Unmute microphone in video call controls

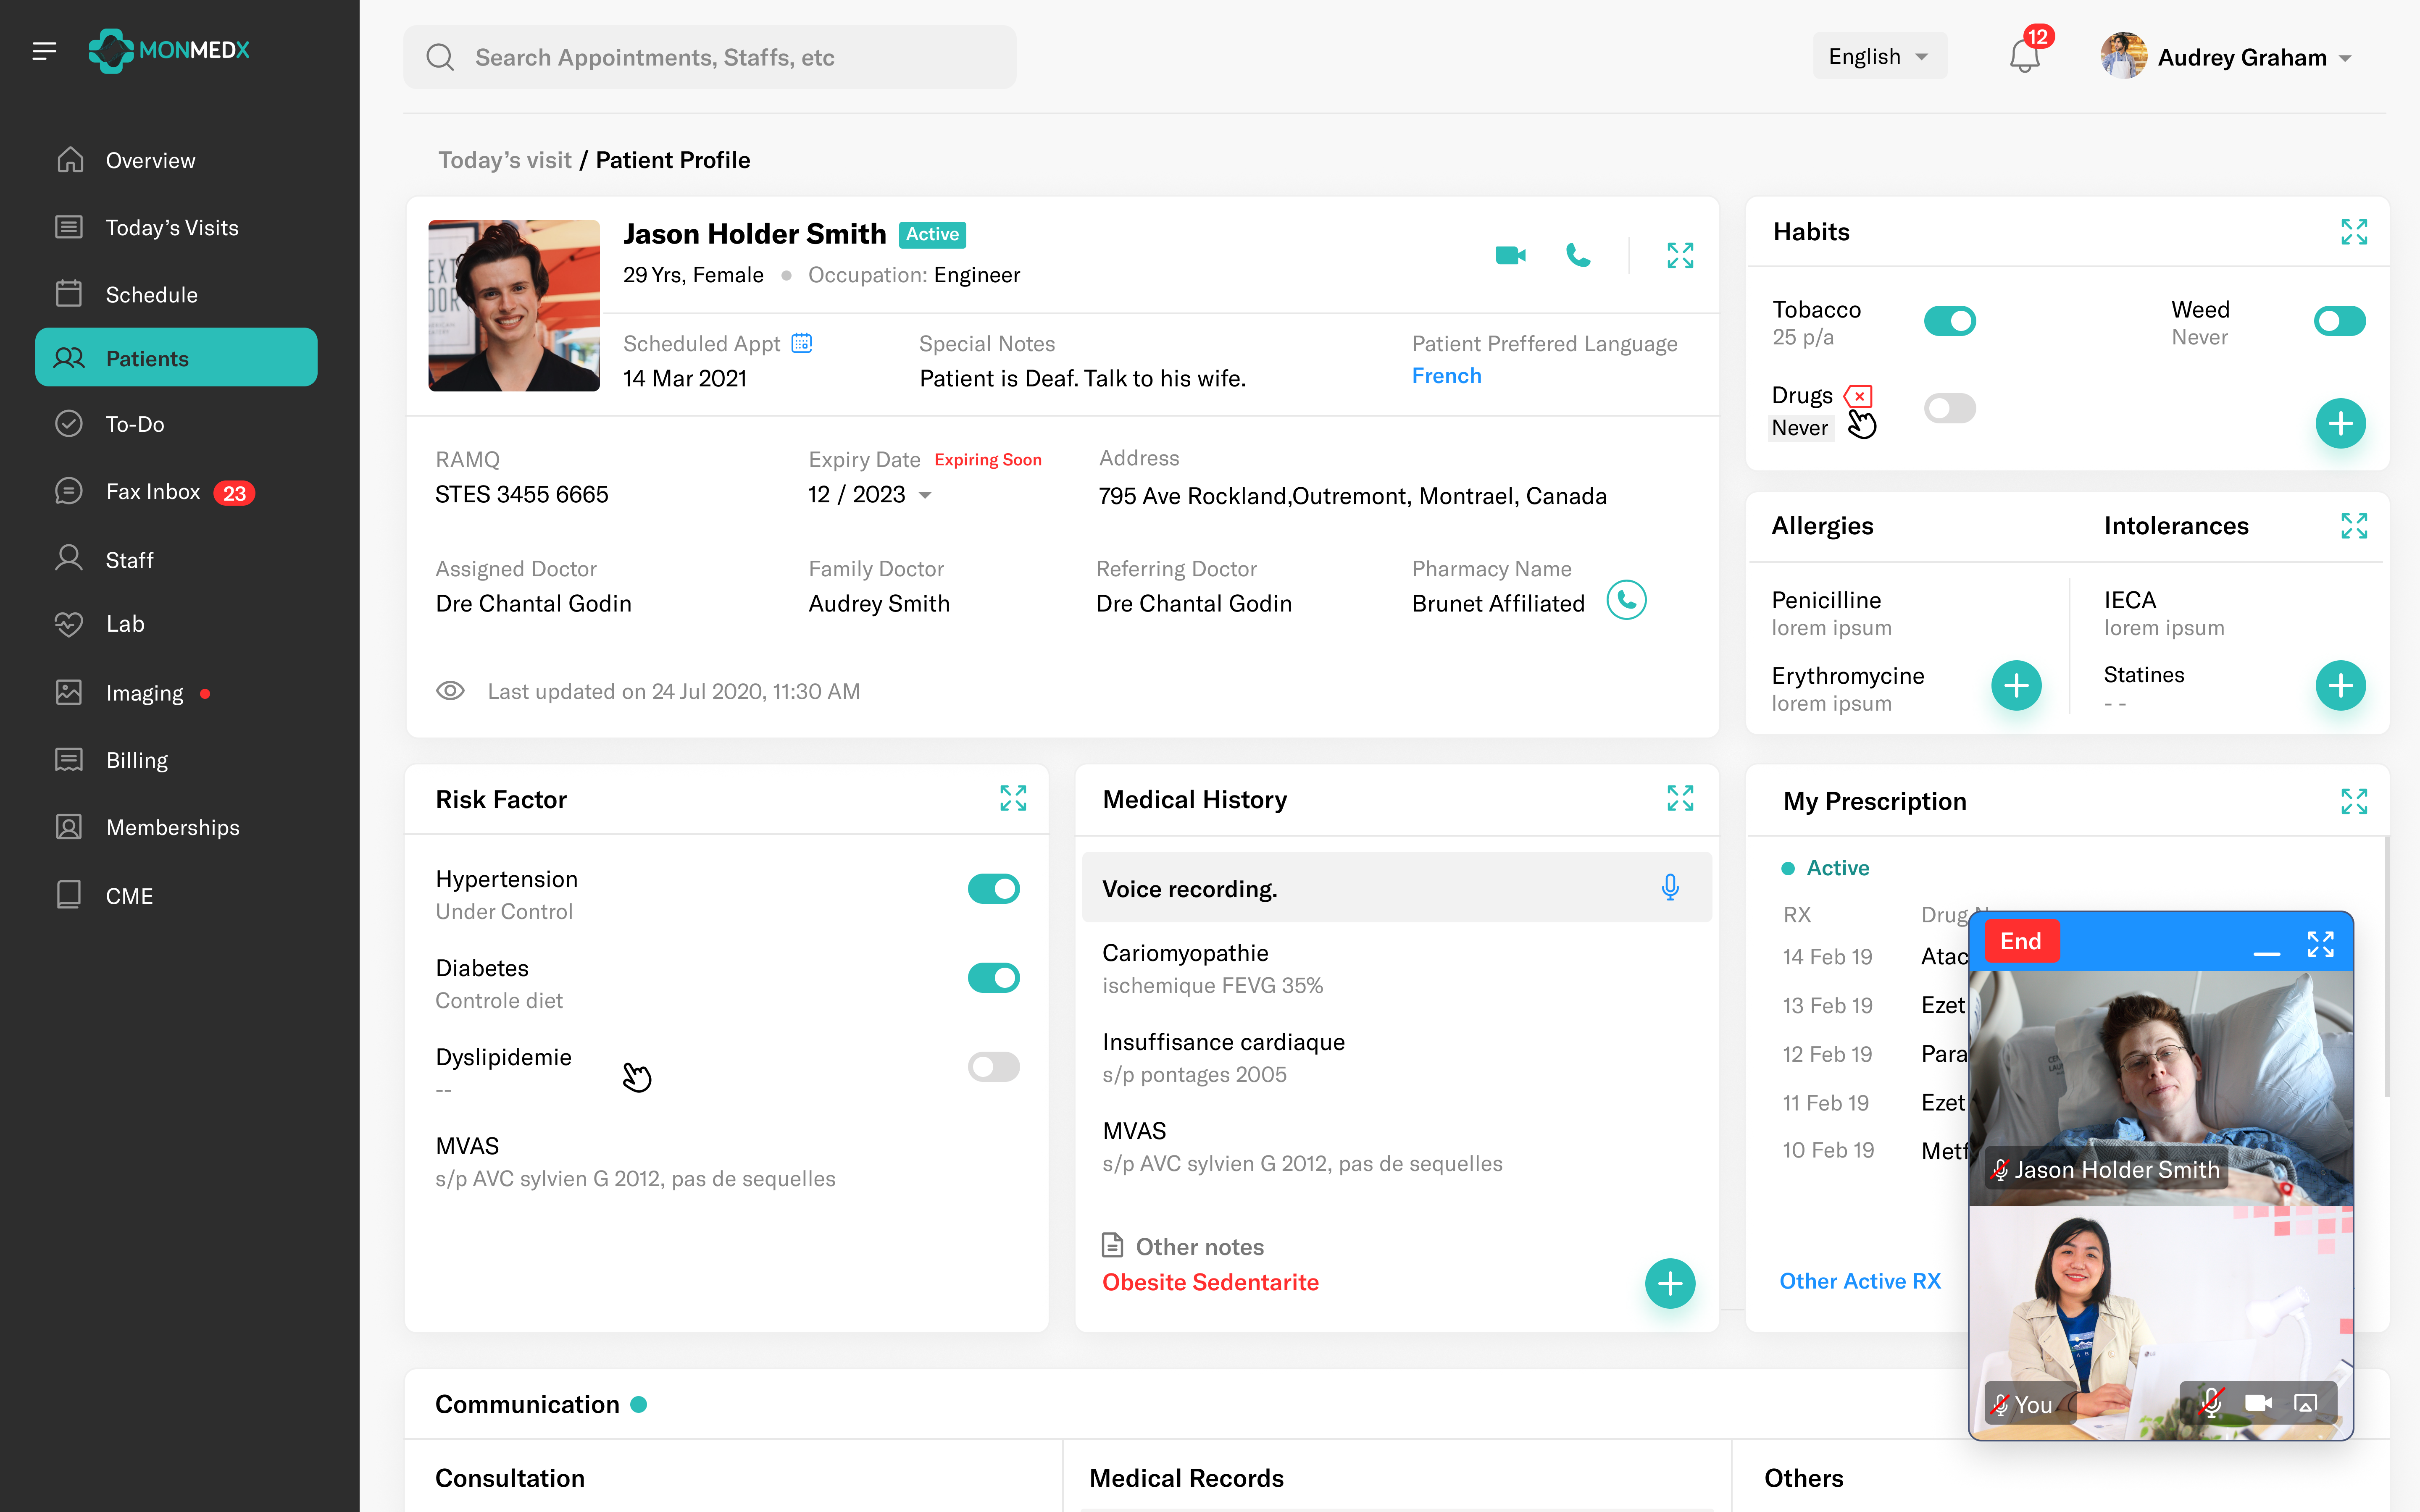[x=2211, y=1403]
